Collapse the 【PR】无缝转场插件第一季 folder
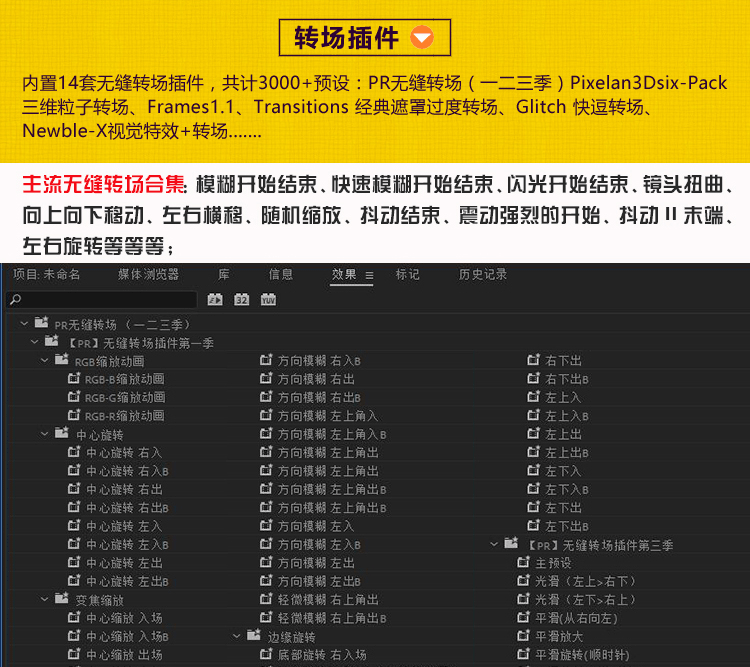The image size is (750, 667). pos(34,342)
